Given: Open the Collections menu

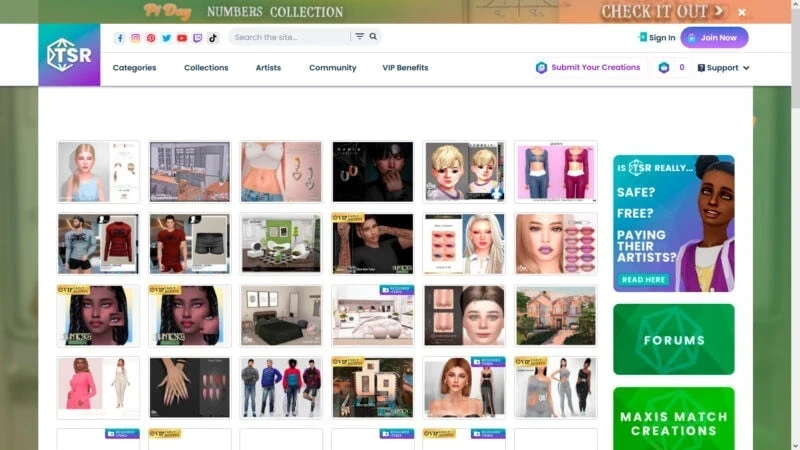Looking at the screenshot, I should [206, 67].
